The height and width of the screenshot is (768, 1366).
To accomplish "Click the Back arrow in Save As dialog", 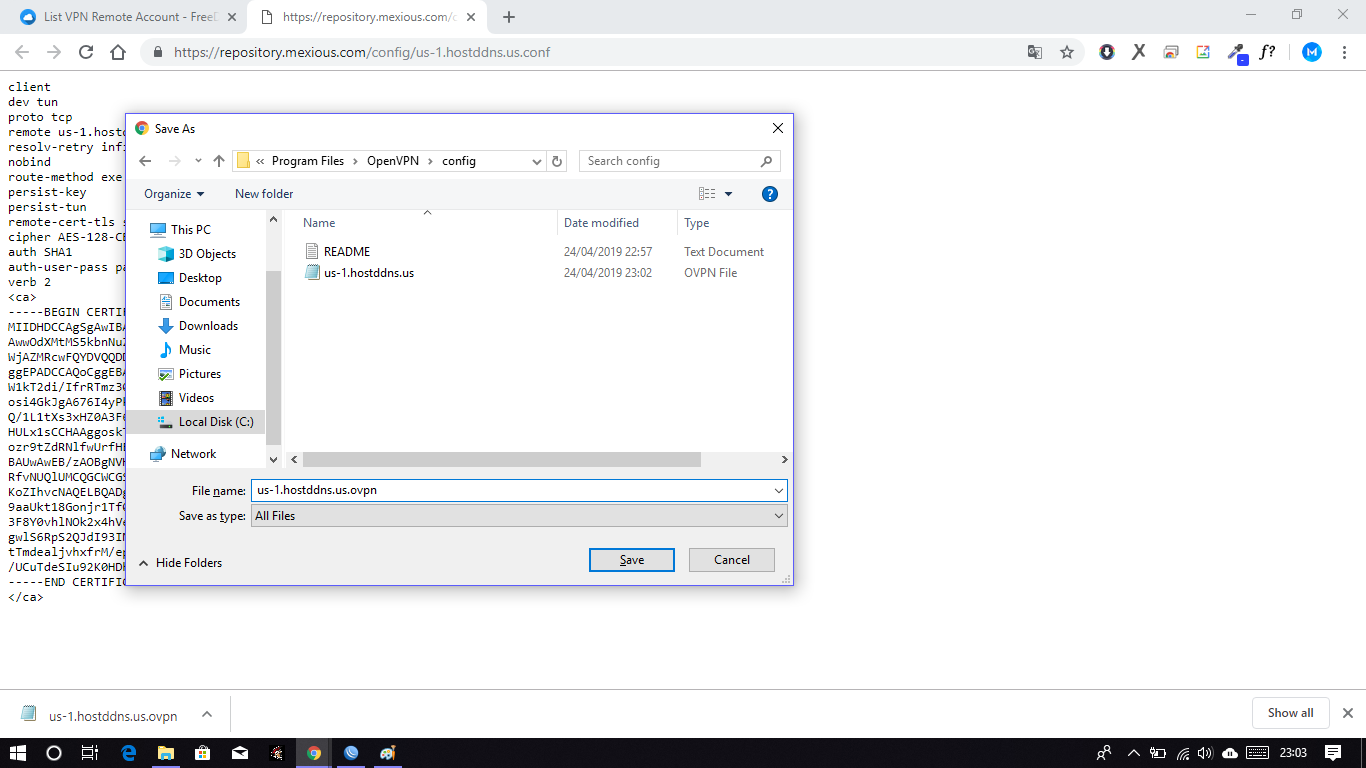I will coord(145,161).
